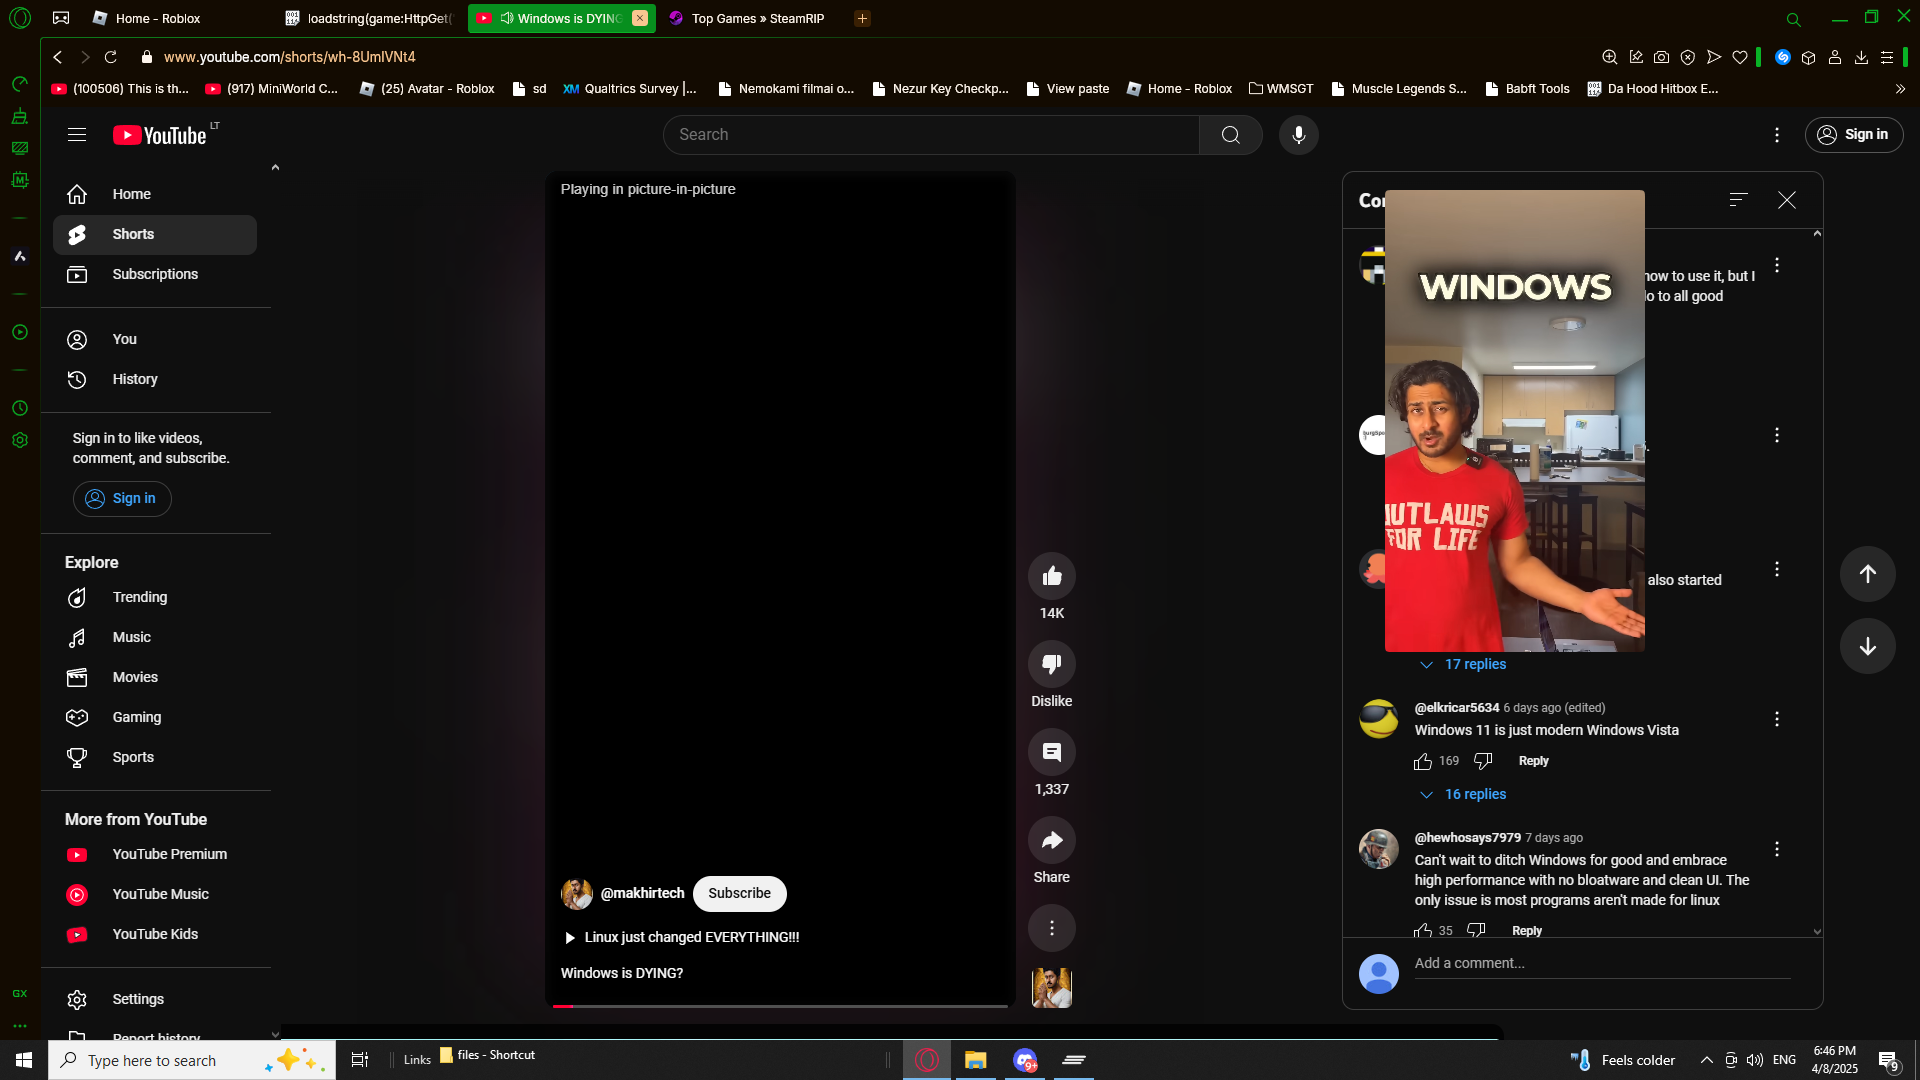Mute the Windows is DYING tab audio
This screenshot has height=1080, width=1920.
click(507, 18)
